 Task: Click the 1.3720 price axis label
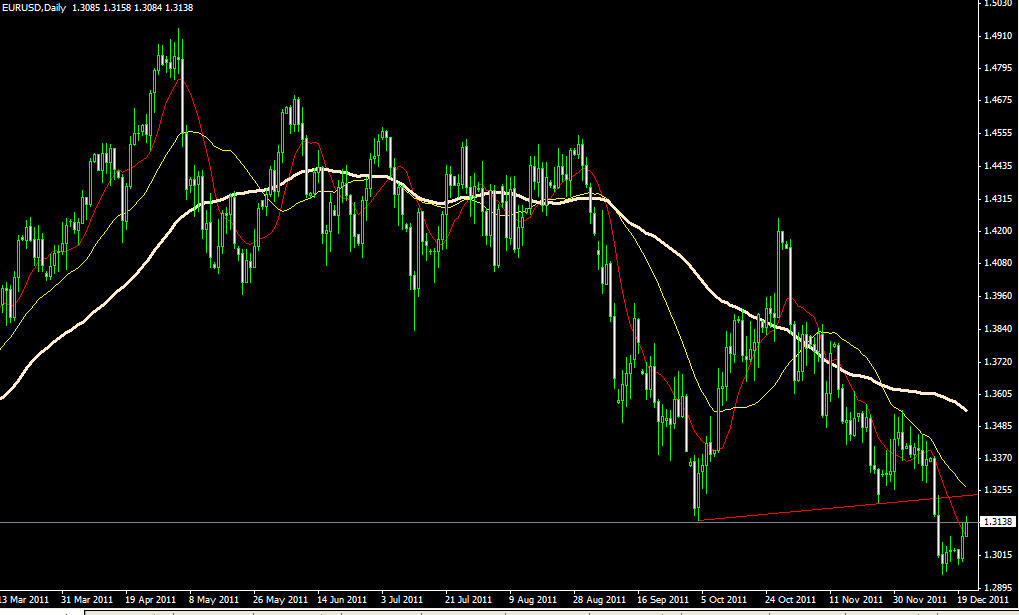[x=998, y=361]
